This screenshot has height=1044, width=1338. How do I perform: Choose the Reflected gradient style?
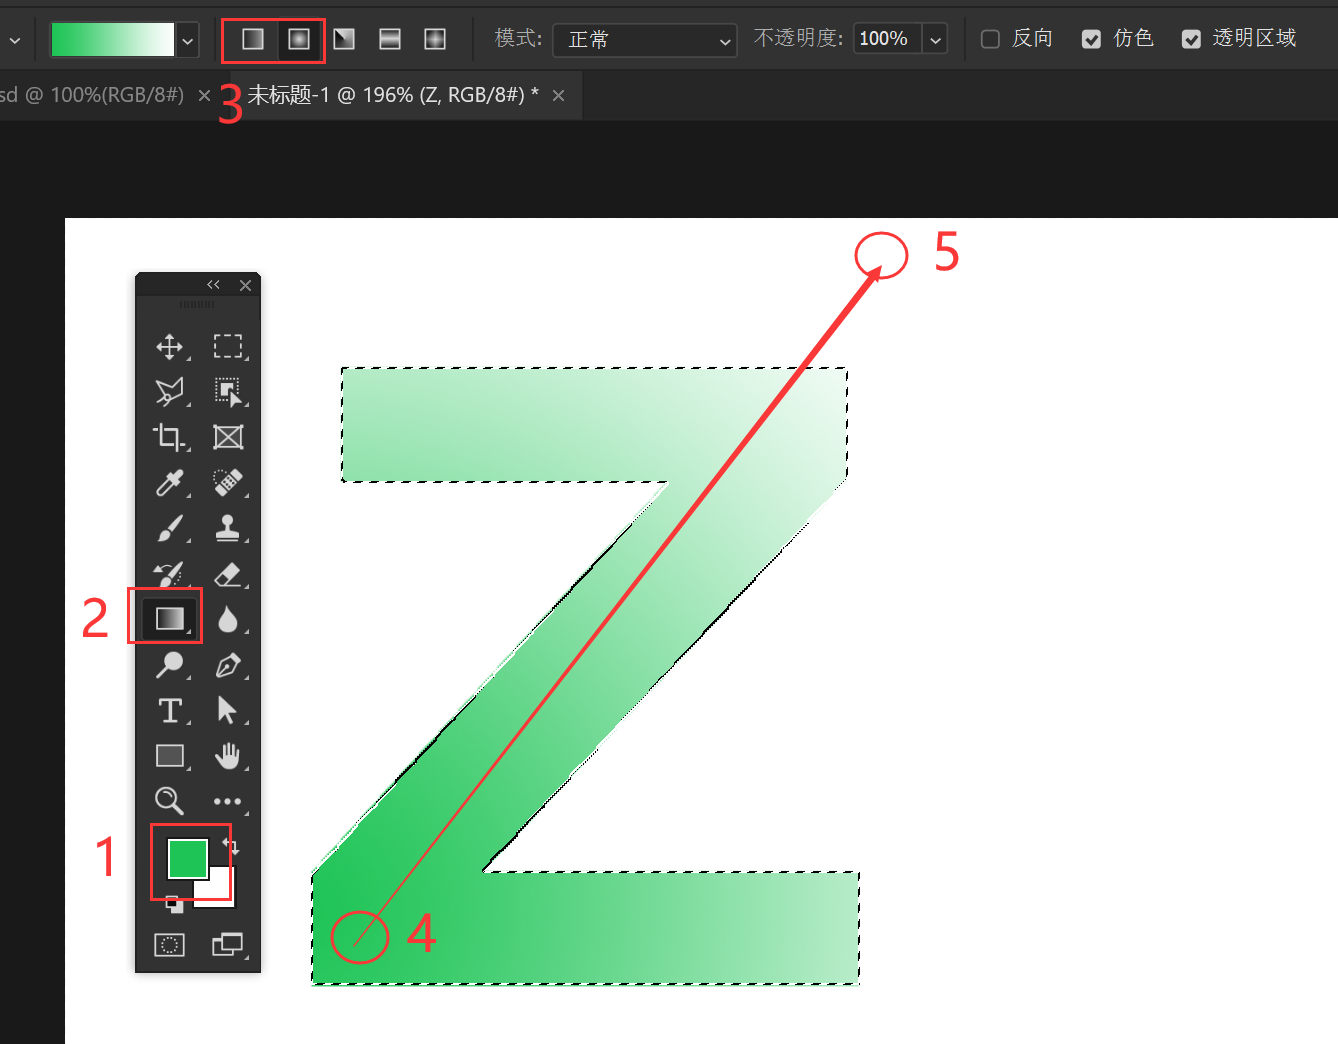click(x=390, y=39)
